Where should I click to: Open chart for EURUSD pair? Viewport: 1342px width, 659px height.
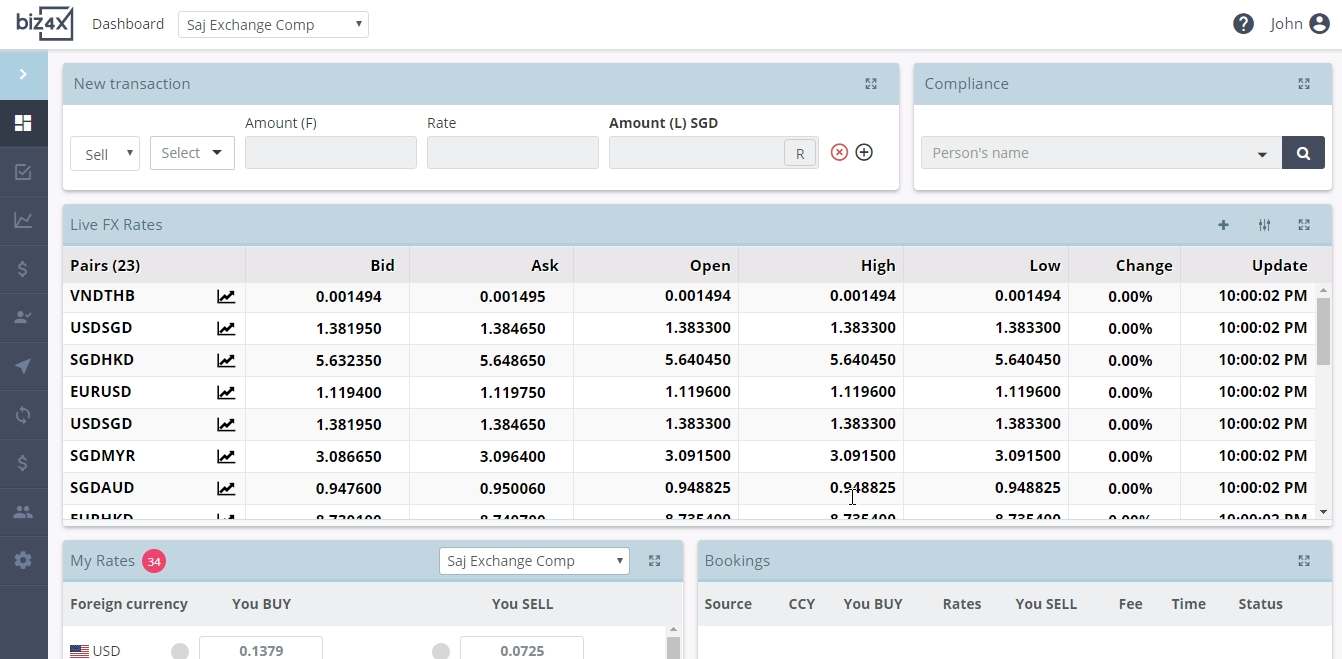[x=226, y=392]
